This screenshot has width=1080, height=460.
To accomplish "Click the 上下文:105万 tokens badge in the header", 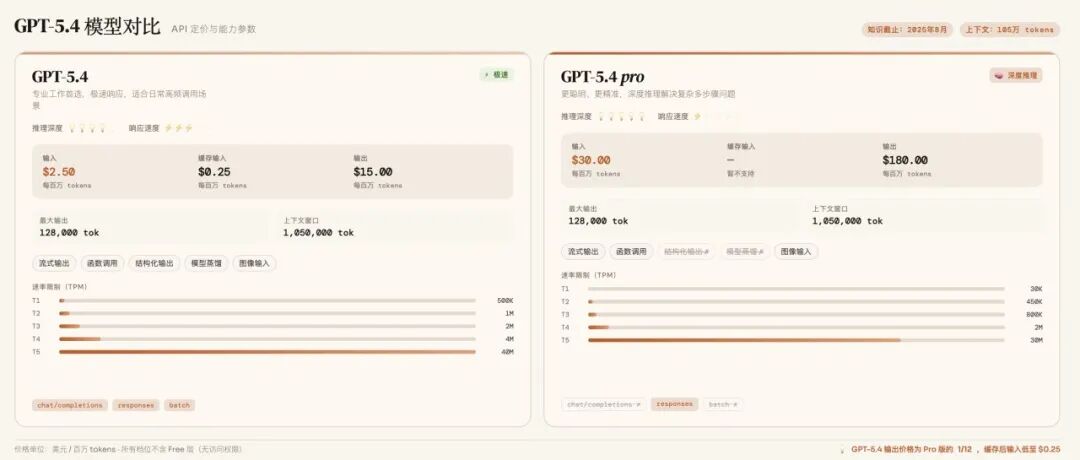I will 1010,30.
